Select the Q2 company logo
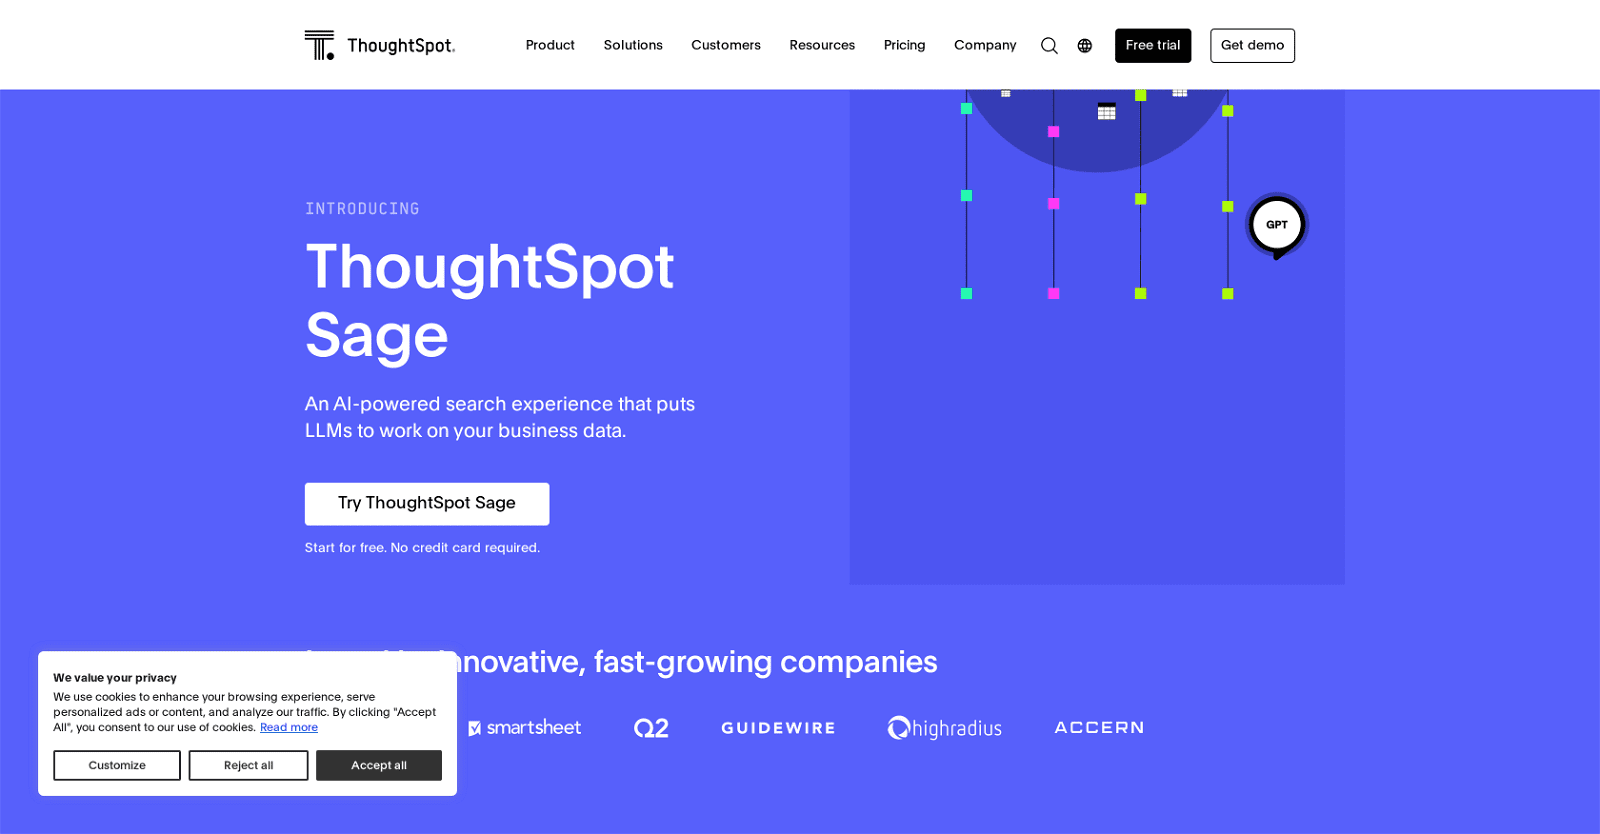Viewport: 1600px width, 834px height. point(651,727)
